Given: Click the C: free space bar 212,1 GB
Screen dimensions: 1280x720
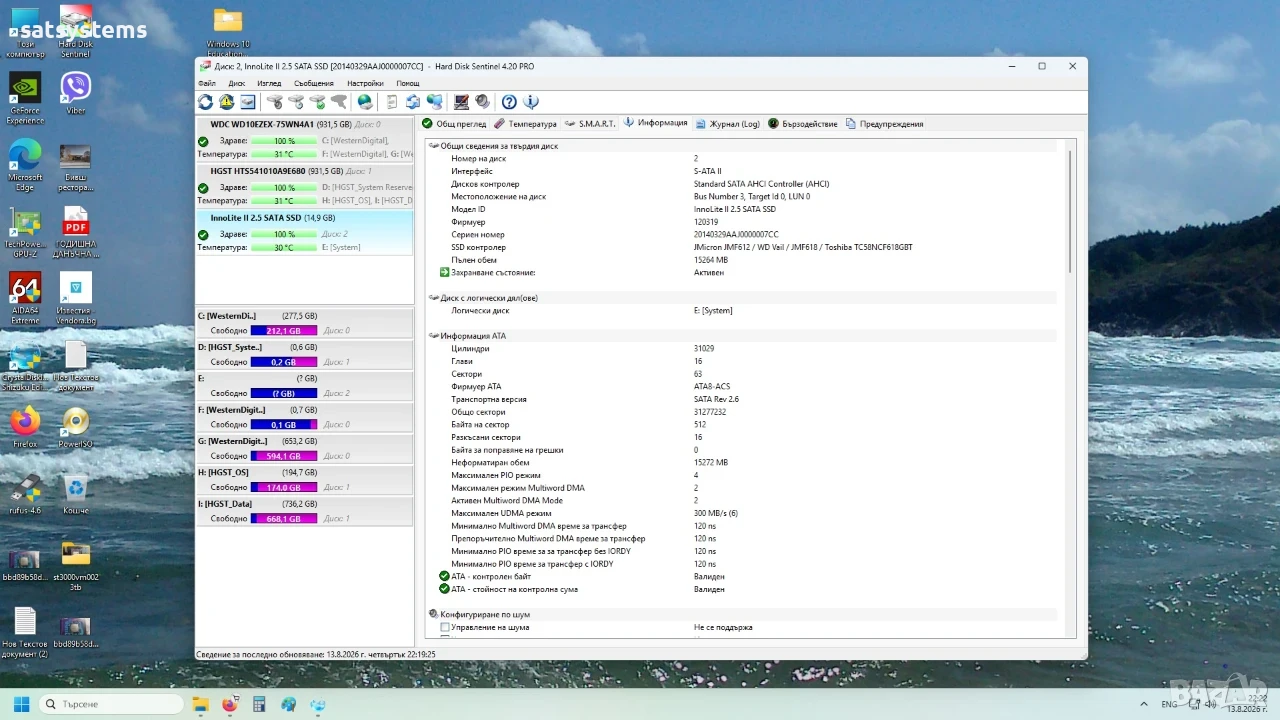Looking at the screenshot, I should pyautogui.click(x=284, y=331).
